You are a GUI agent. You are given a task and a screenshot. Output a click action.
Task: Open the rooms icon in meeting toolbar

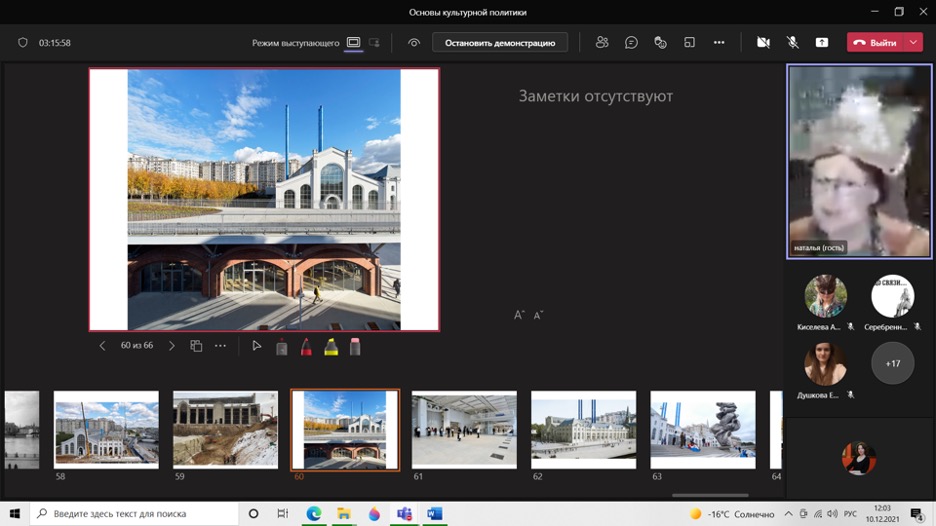point(689,43)
